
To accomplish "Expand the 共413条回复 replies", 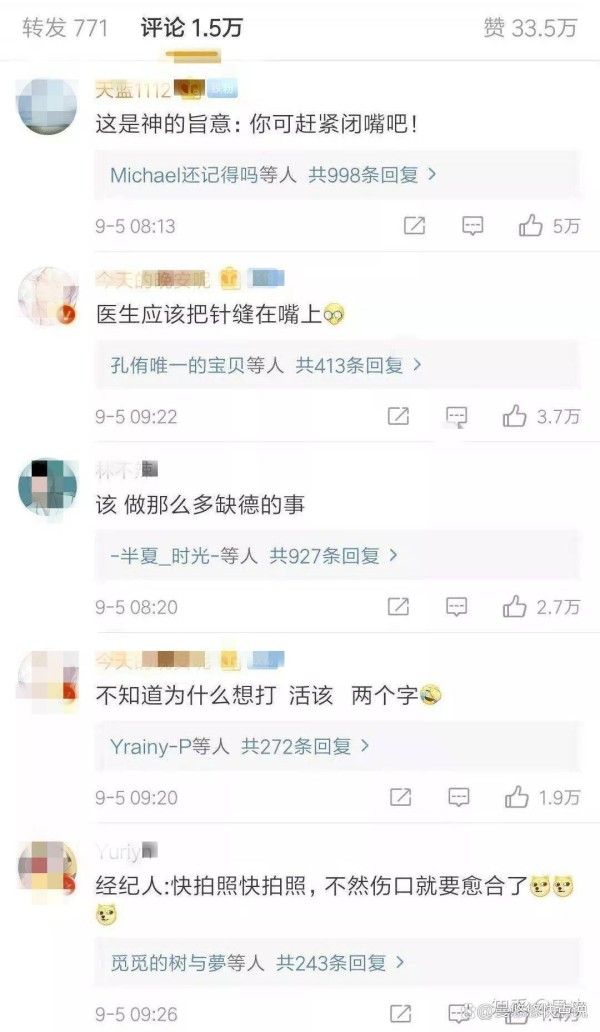I will pyautogui.click(x=358, y=365).
